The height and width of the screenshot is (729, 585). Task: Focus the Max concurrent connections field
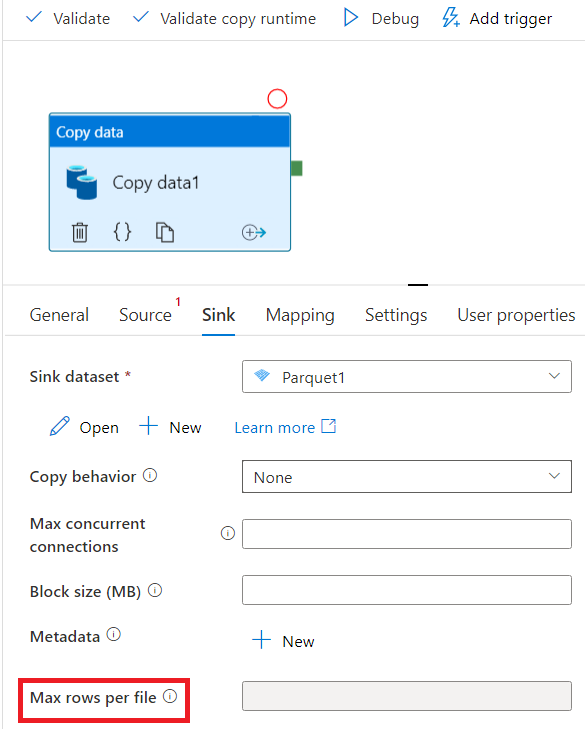[407, 534]
